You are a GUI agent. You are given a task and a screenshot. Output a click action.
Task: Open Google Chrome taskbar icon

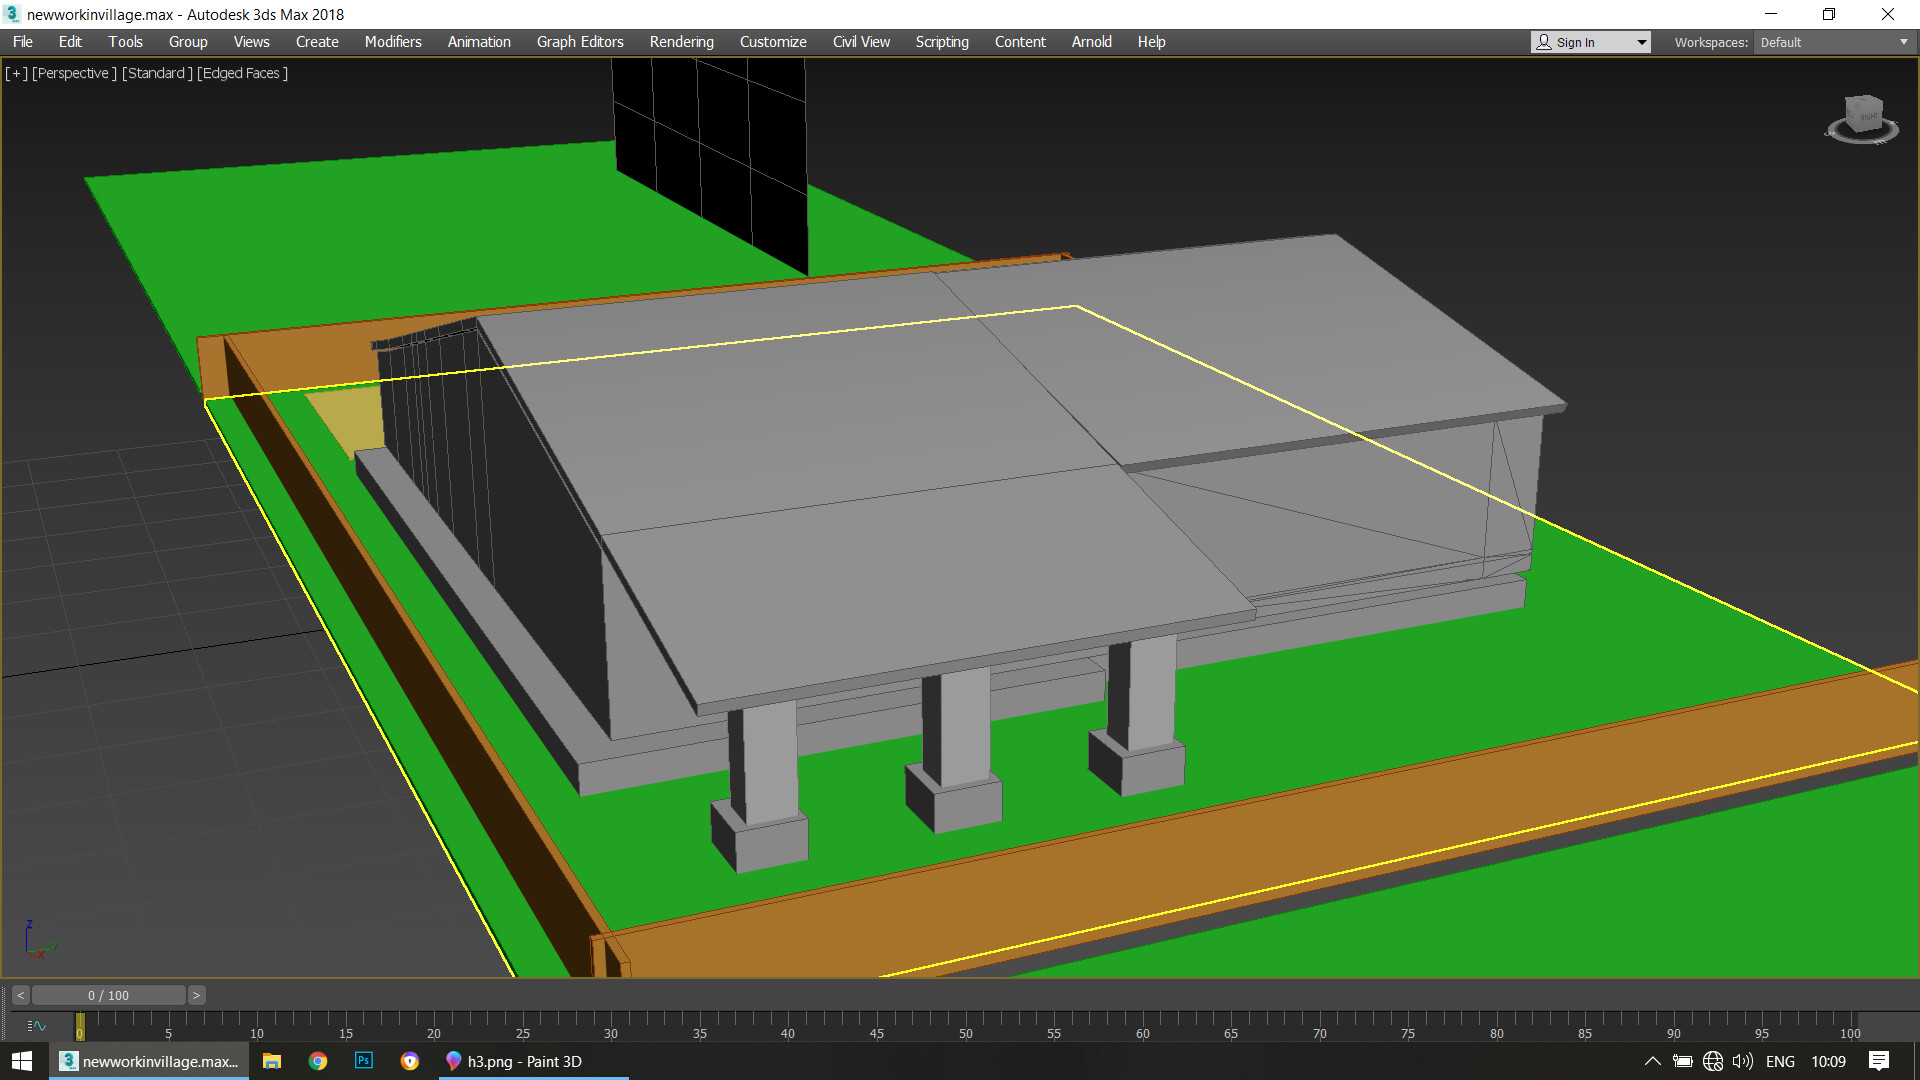[x=318, y=1061]
